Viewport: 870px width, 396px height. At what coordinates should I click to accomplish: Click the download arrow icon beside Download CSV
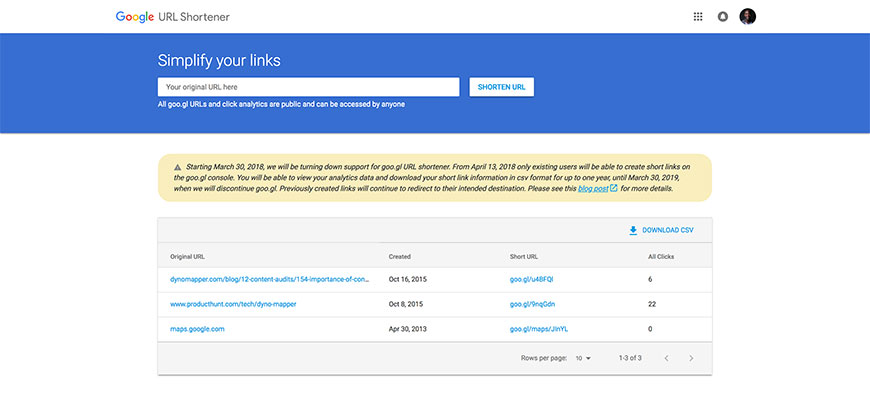(x=633, y=230)
